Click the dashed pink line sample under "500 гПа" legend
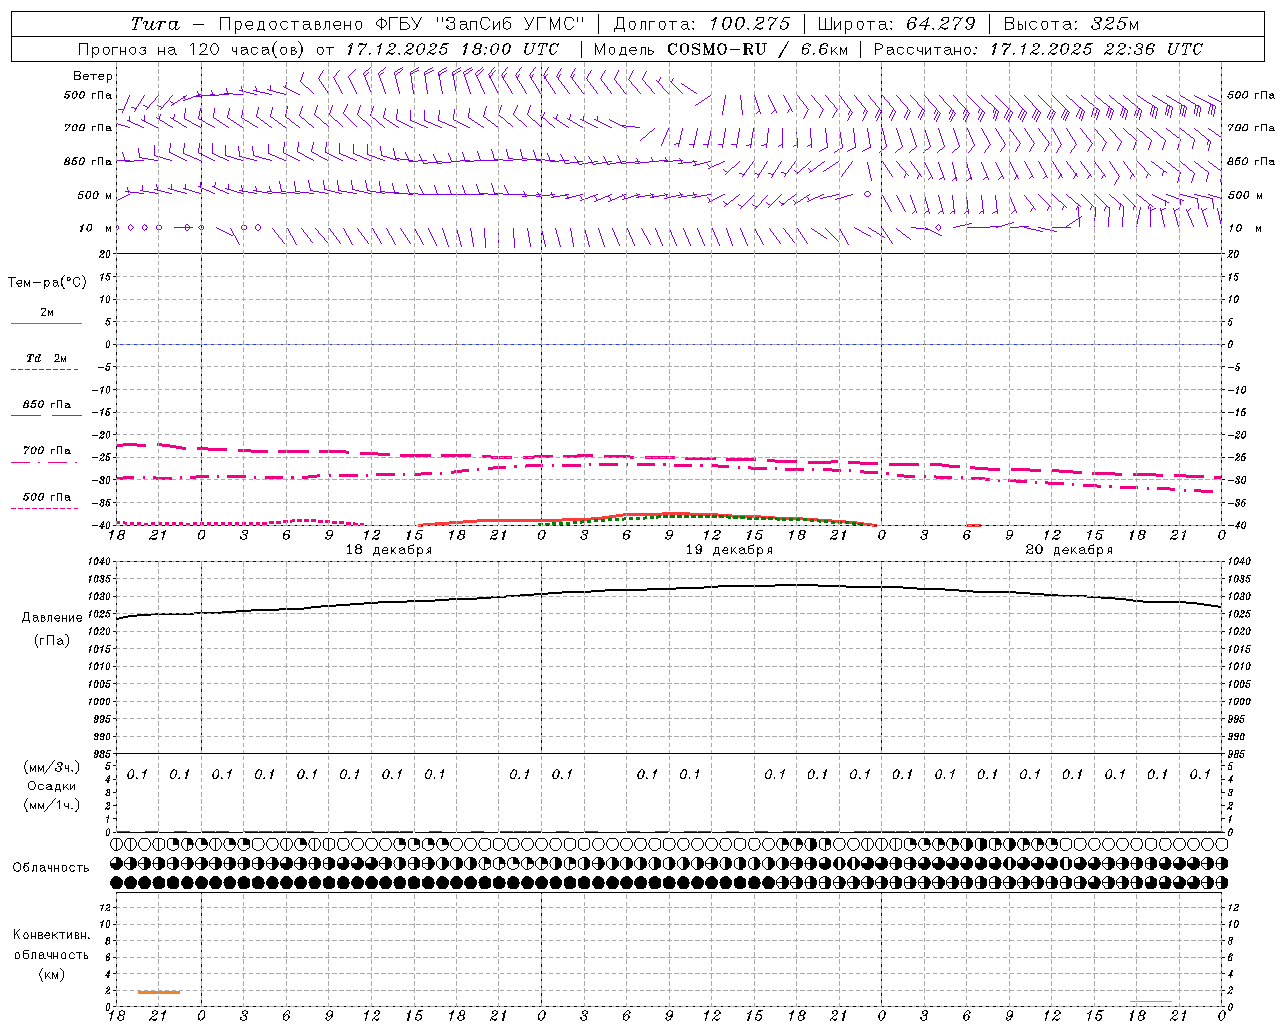 pyautogui.click(x=45, y=509)
